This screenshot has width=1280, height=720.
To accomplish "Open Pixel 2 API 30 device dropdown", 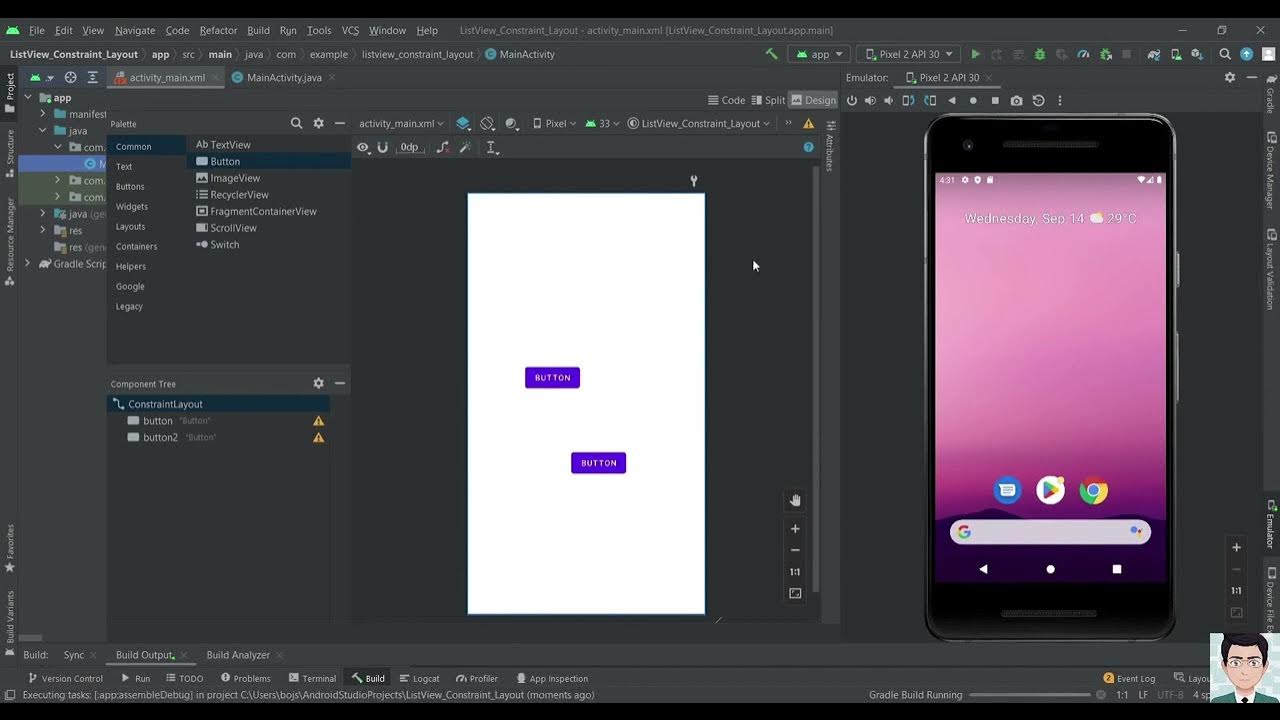I will click(x=908, y=54).
